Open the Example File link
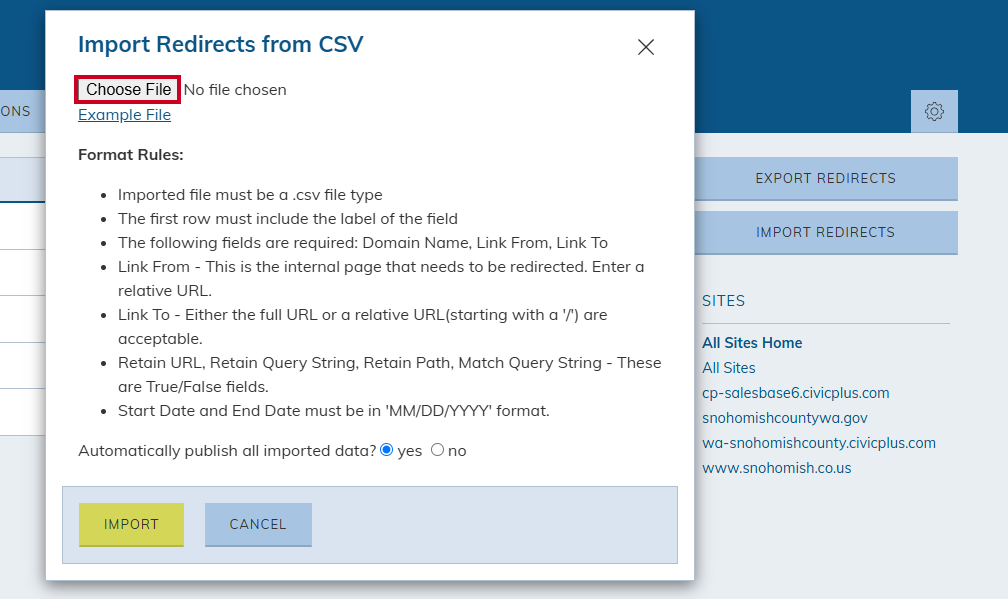This screenshot has width=1008, height=599. point(124,115)
